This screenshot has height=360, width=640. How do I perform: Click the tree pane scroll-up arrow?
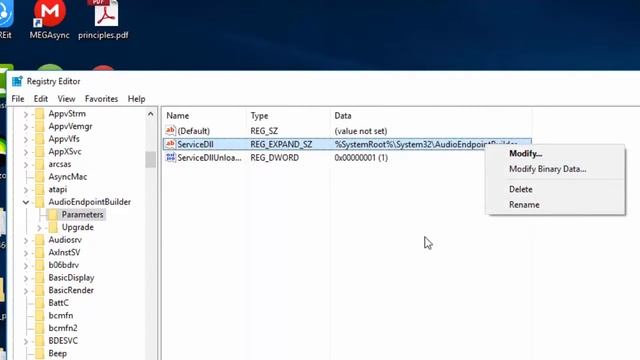(151, 114)
